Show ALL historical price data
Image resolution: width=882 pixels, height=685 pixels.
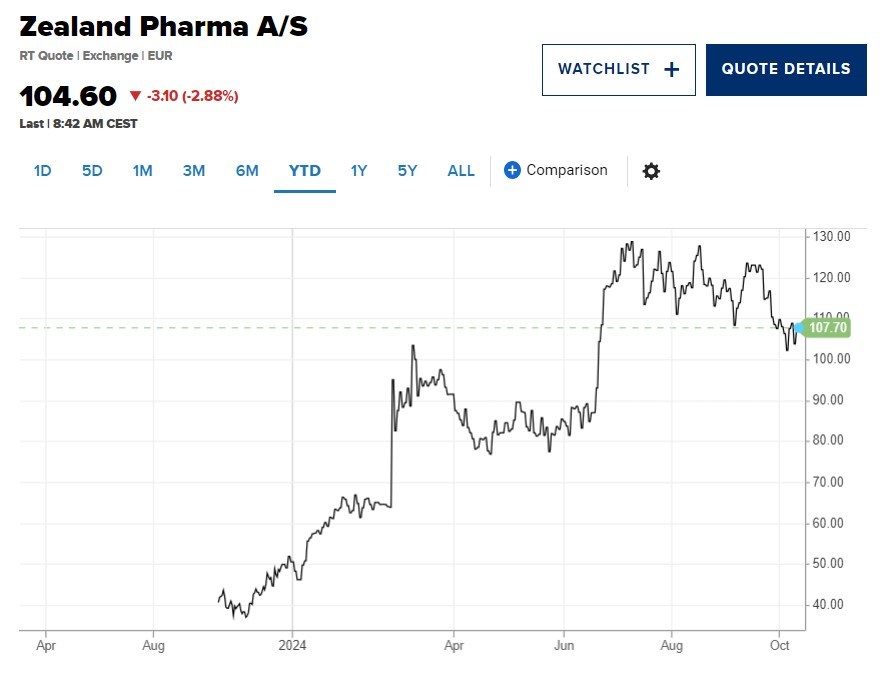tap(461, 171)
